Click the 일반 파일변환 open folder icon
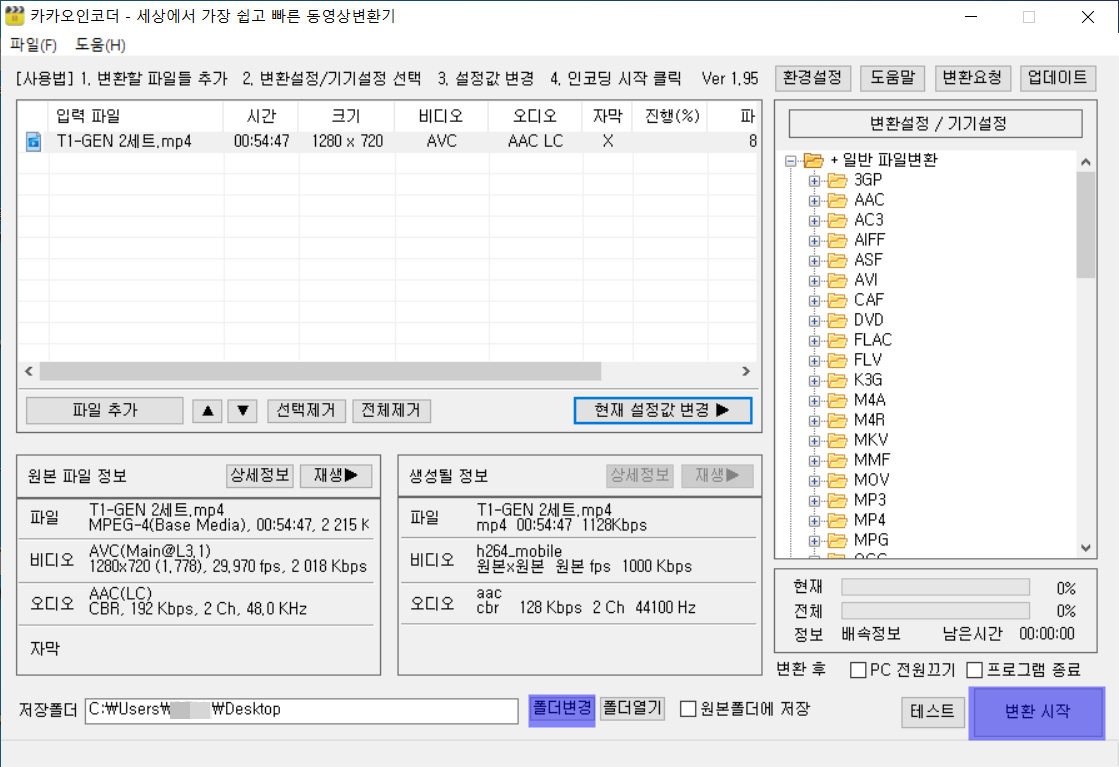The width and height of the screenshot is (1119, 767). (814, 160)
